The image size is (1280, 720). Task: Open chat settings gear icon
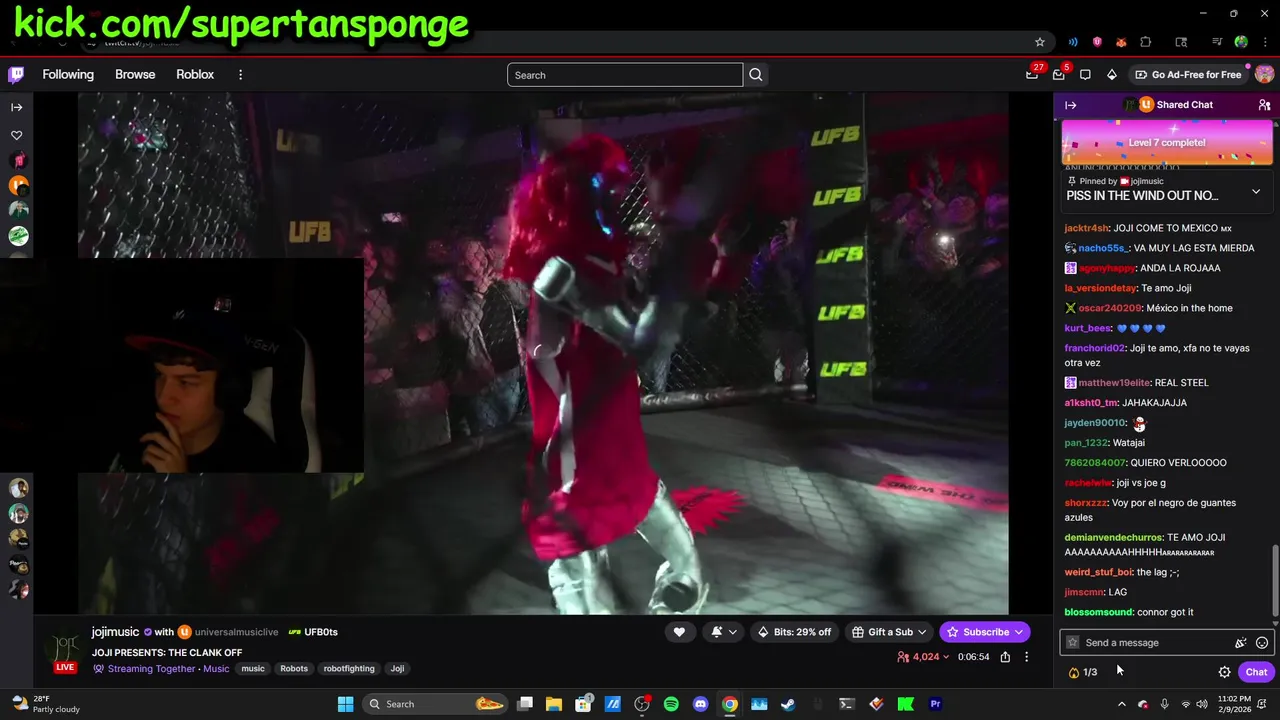point(1224,672)
